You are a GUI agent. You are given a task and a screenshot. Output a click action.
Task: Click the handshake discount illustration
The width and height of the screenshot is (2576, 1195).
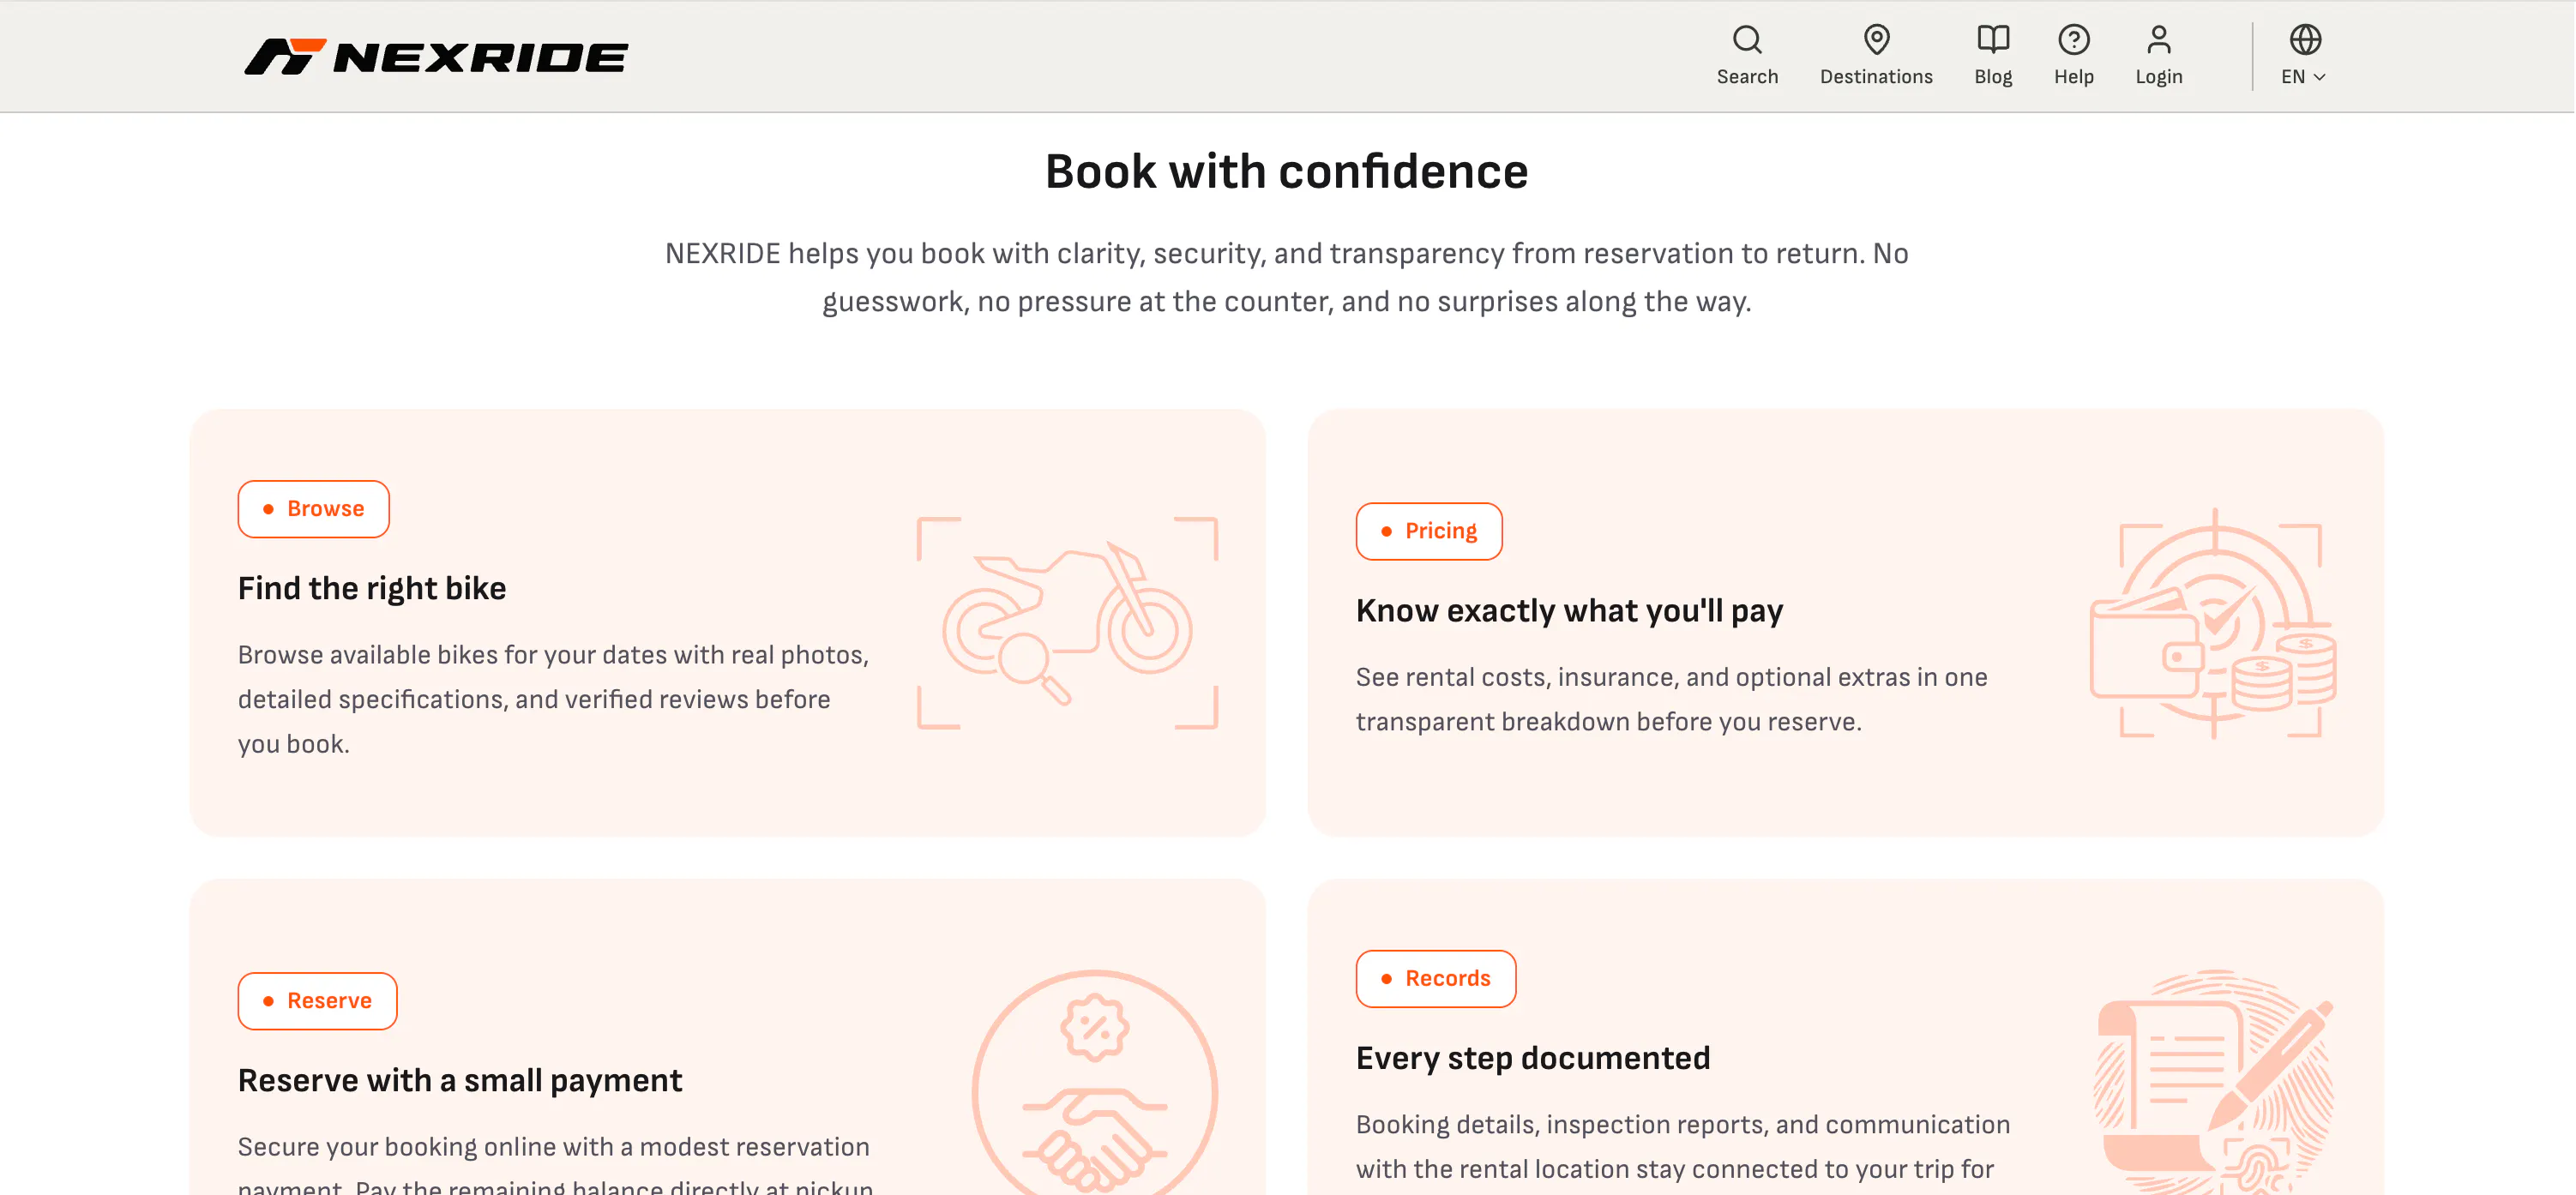1094,1083
